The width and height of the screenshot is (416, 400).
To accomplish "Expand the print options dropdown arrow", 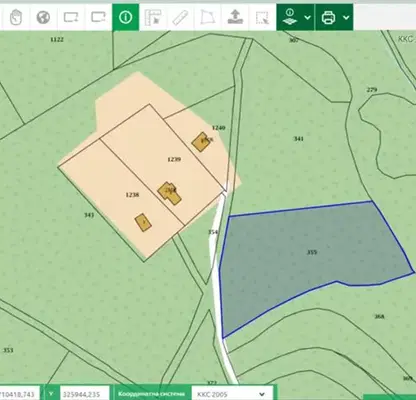I will coord(346,17).
